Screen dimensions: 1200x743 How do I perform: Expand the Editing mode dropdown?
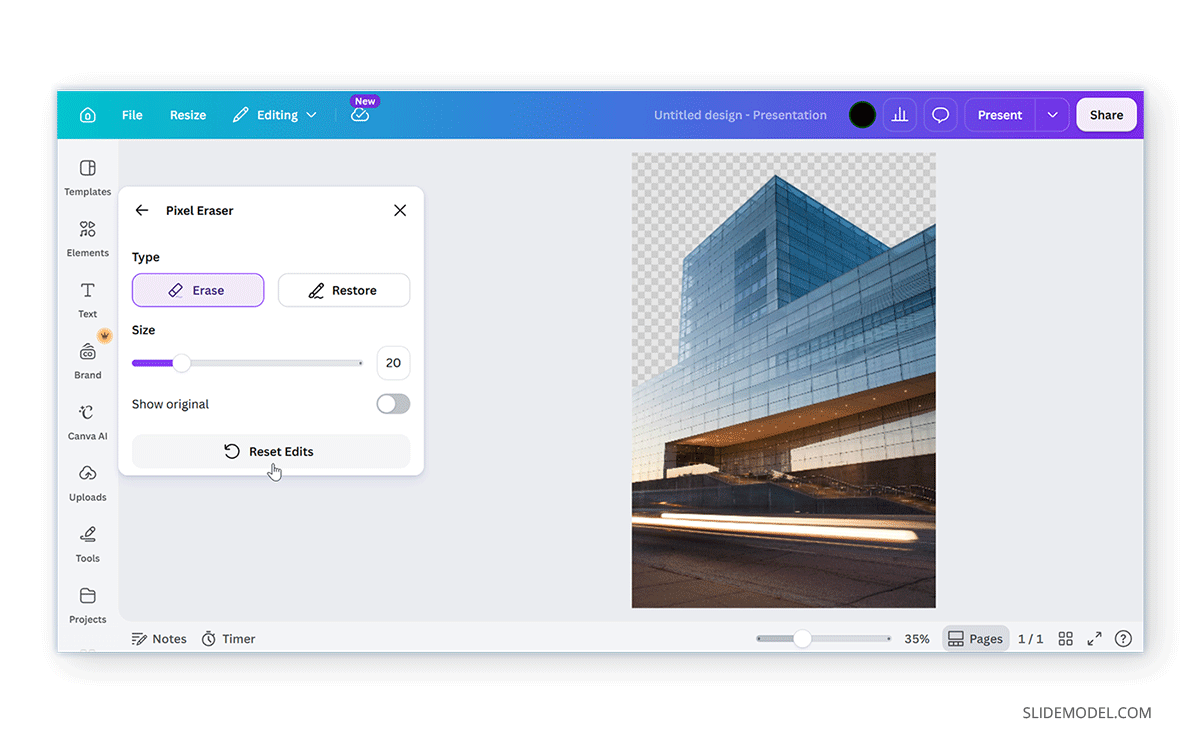(275, 115)
